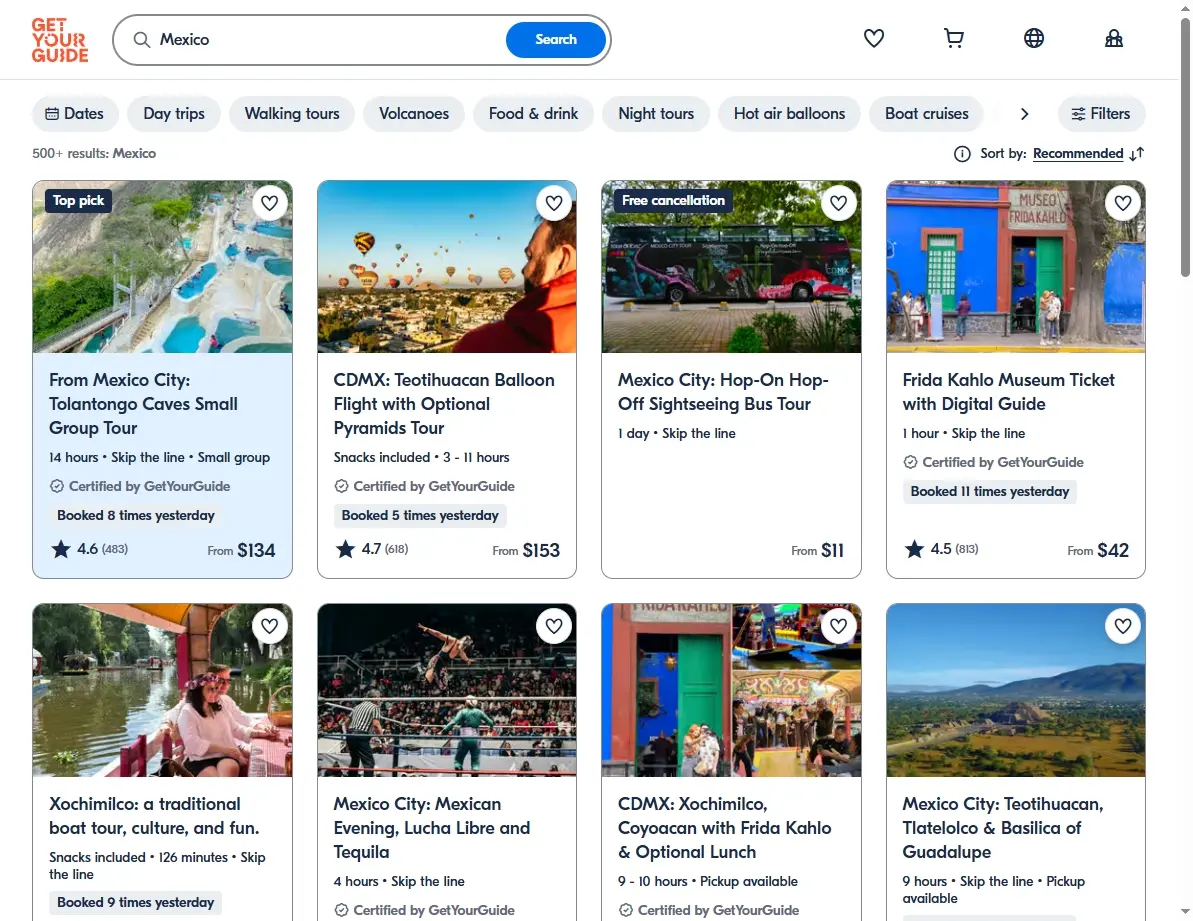The height and width of the screenshot is (921, 1193).
Task: Open the wishlist heart icon in header
Action: (873, 38)
